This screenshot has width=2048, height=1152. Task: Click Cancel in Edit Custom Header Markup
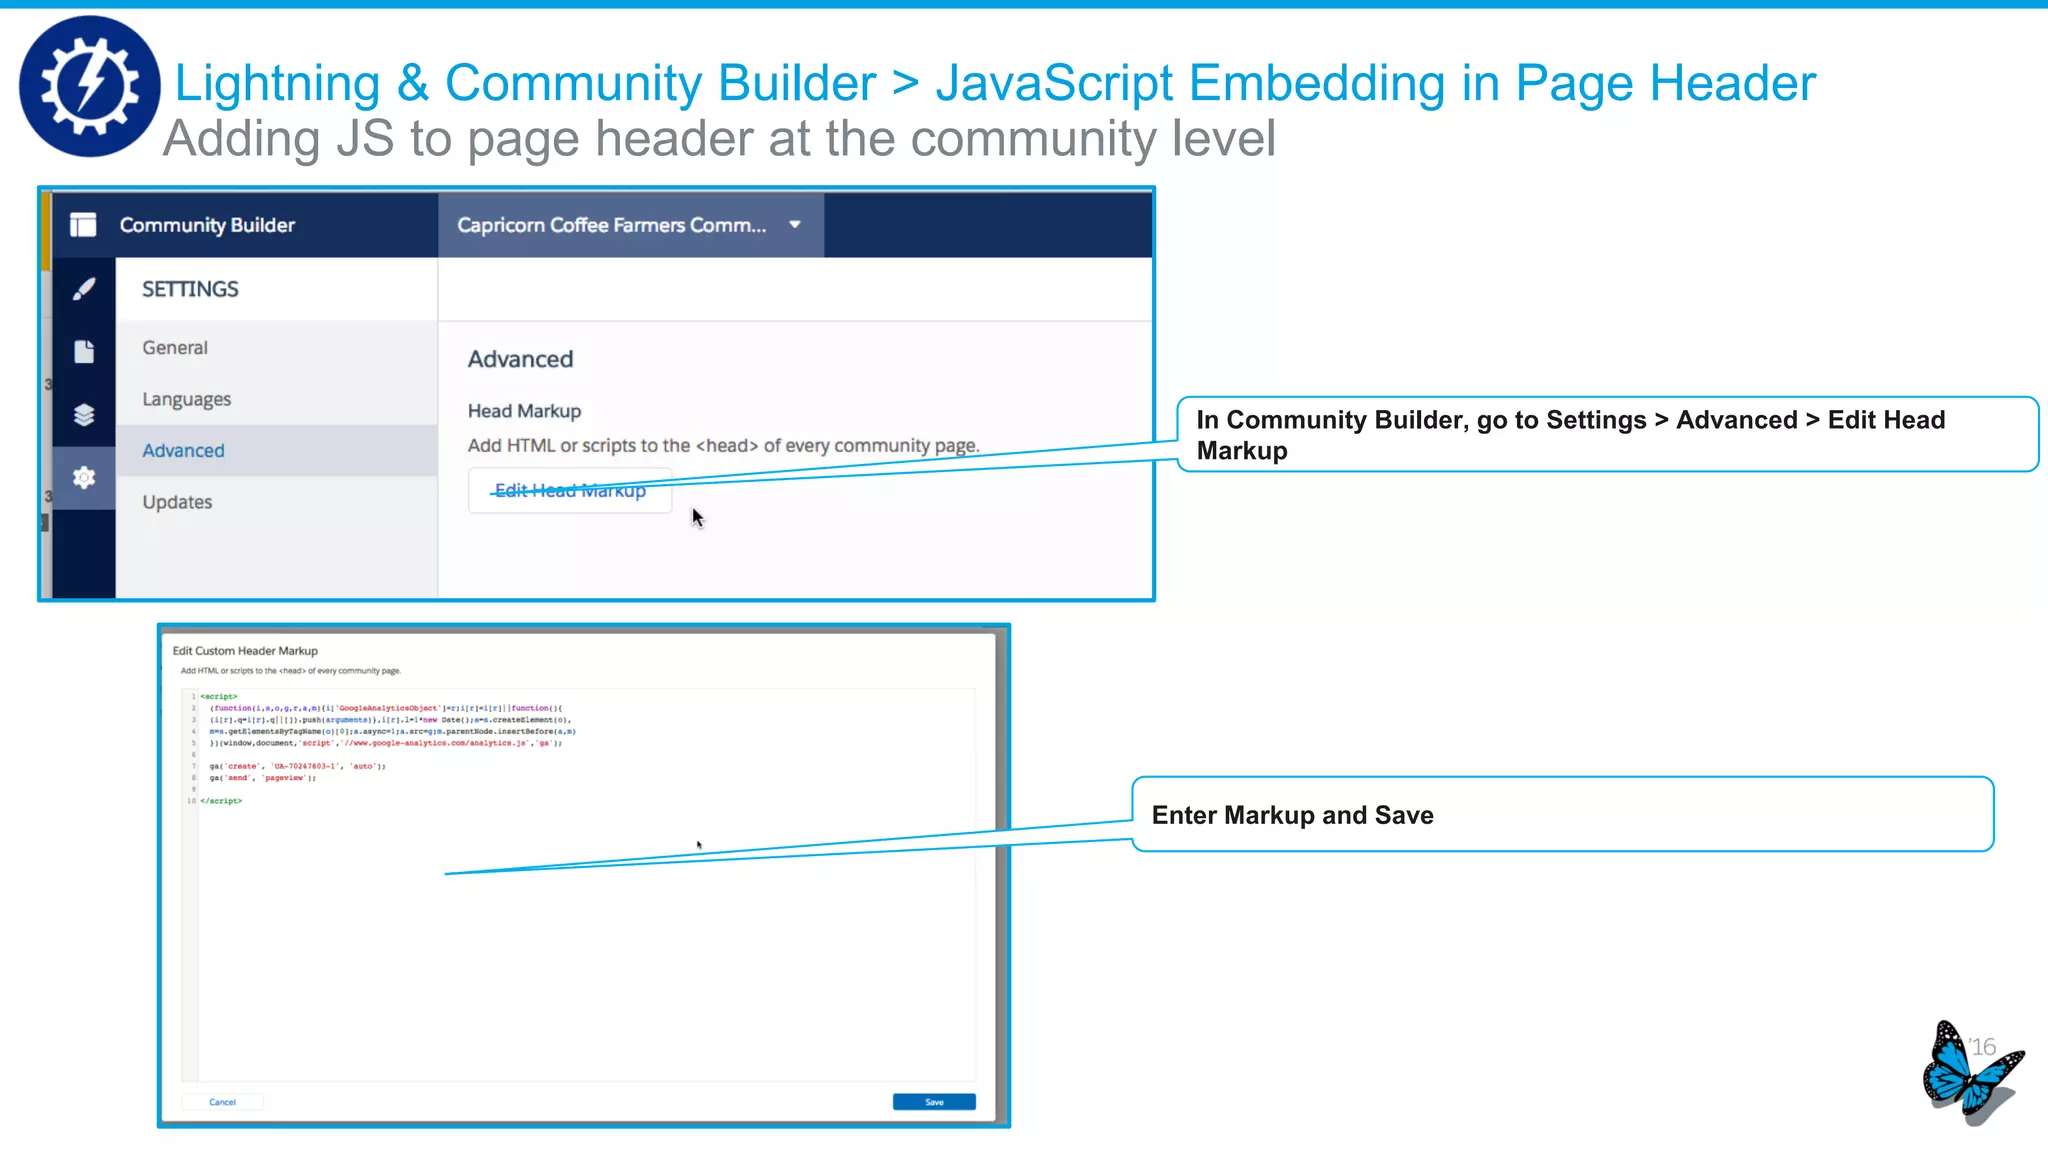point(222,1102)
